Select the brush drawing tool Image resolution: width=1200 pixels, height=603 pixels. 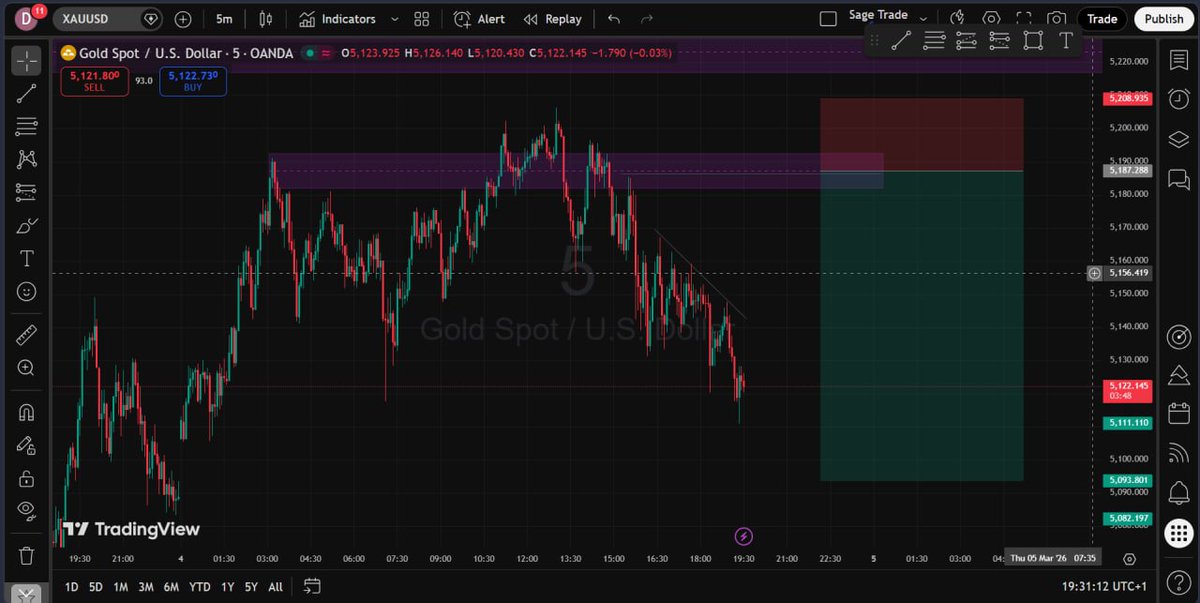(x=27, y=226)
